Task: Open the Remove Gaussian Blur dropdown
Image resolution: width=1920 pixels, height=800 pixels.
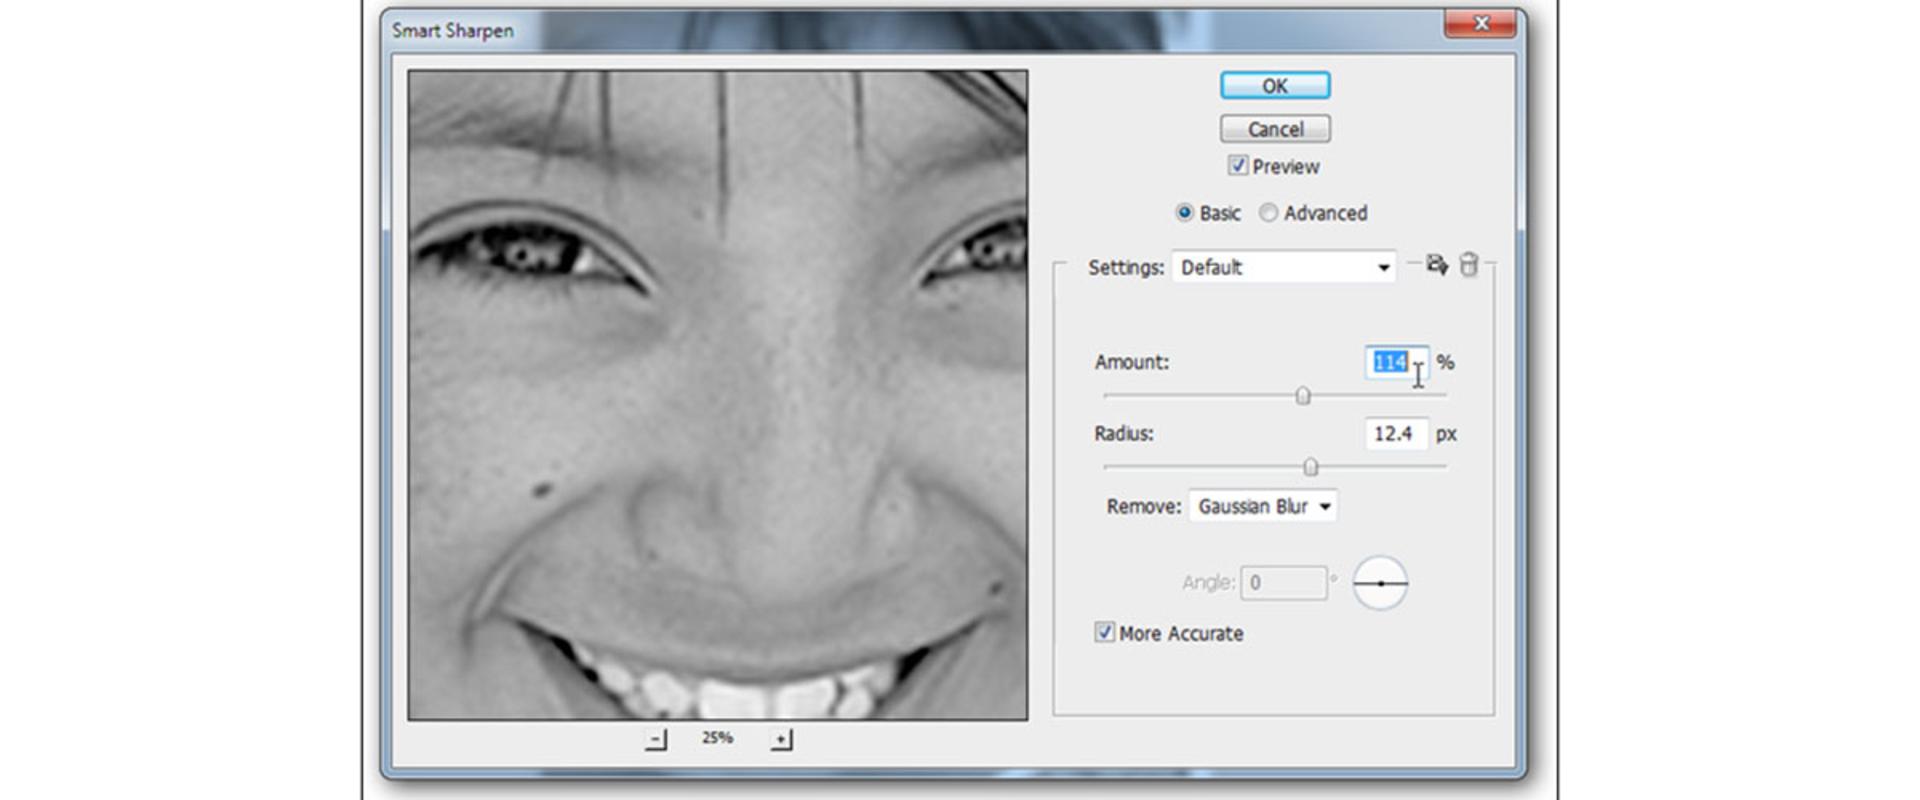Action: [x=1262, y=506]
